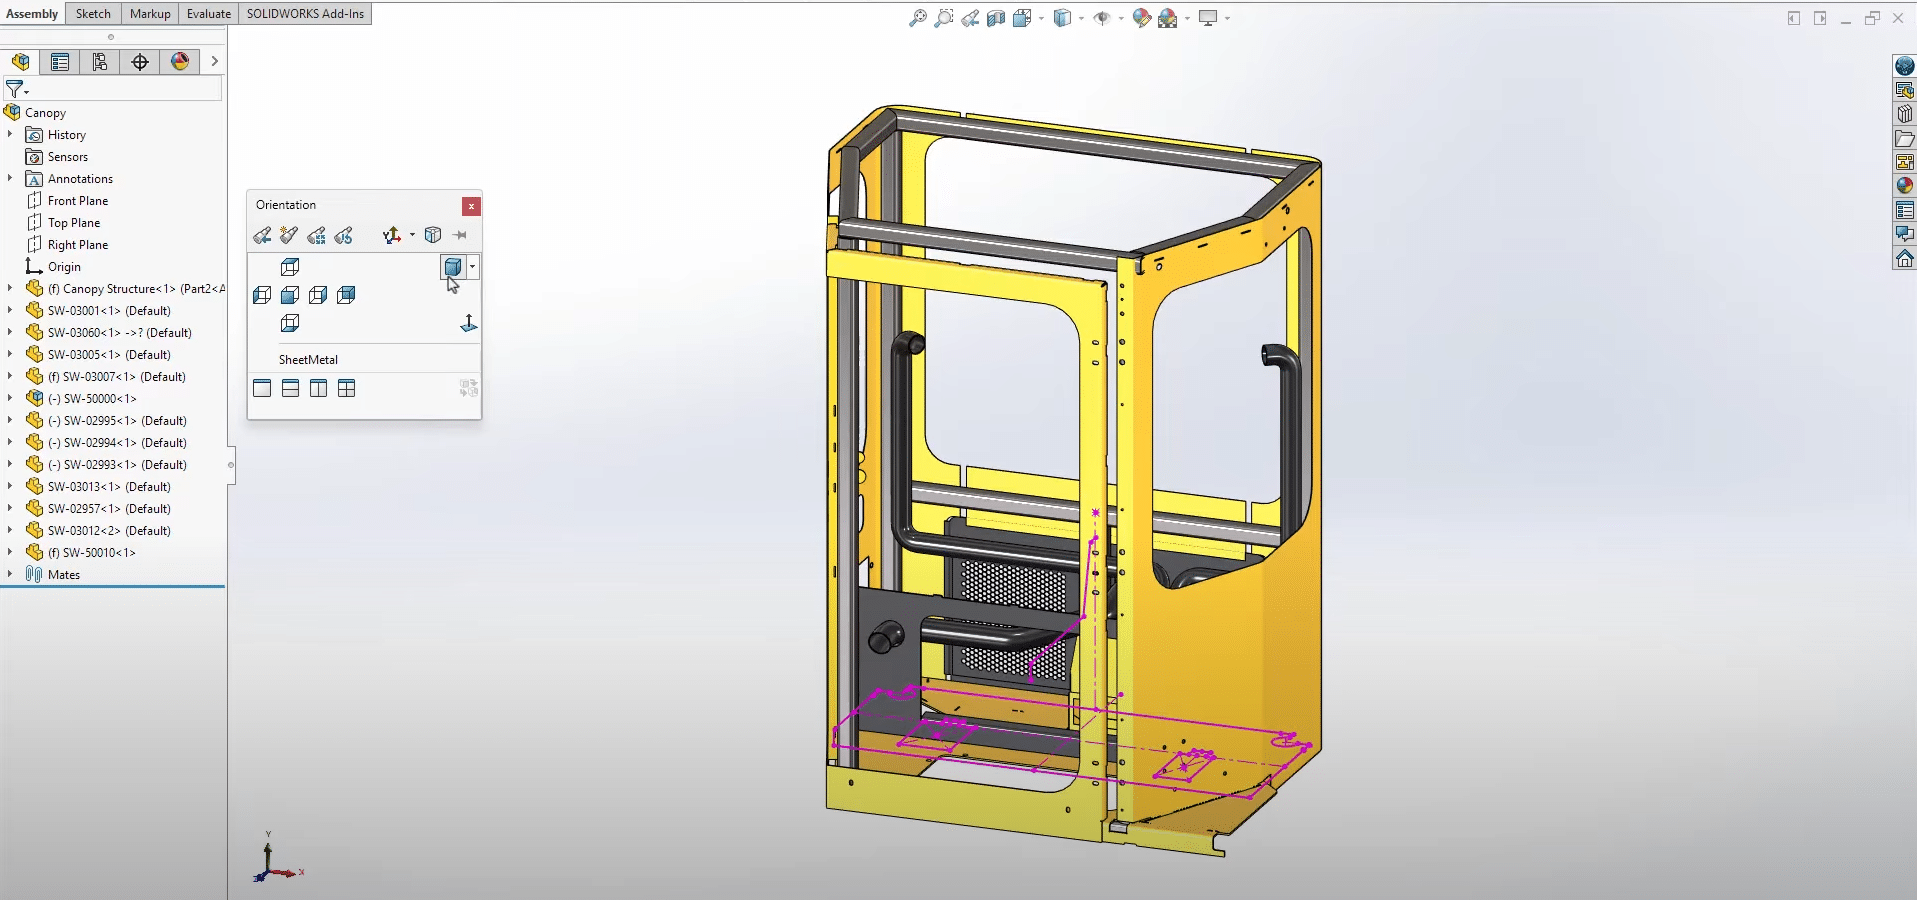Expand the Mates folder in the tree
The image size is (1917, 900).
pyautogui.click(x=10, y=574)
